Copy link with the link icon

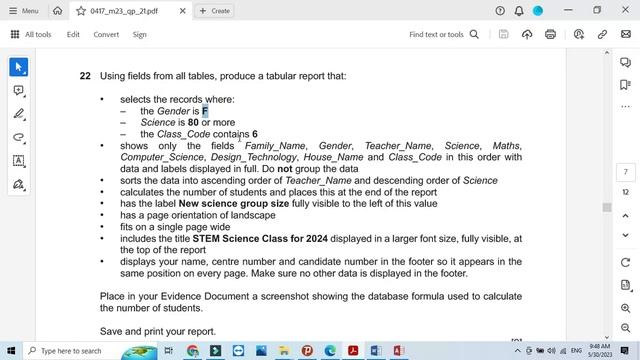(x=602, y=34)
